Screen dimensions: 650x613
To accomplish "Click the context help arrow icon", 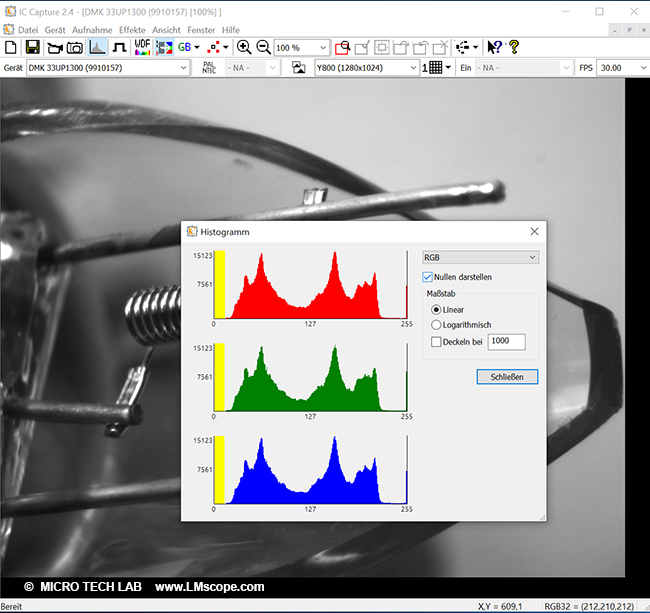I will (x=494, y=47).
